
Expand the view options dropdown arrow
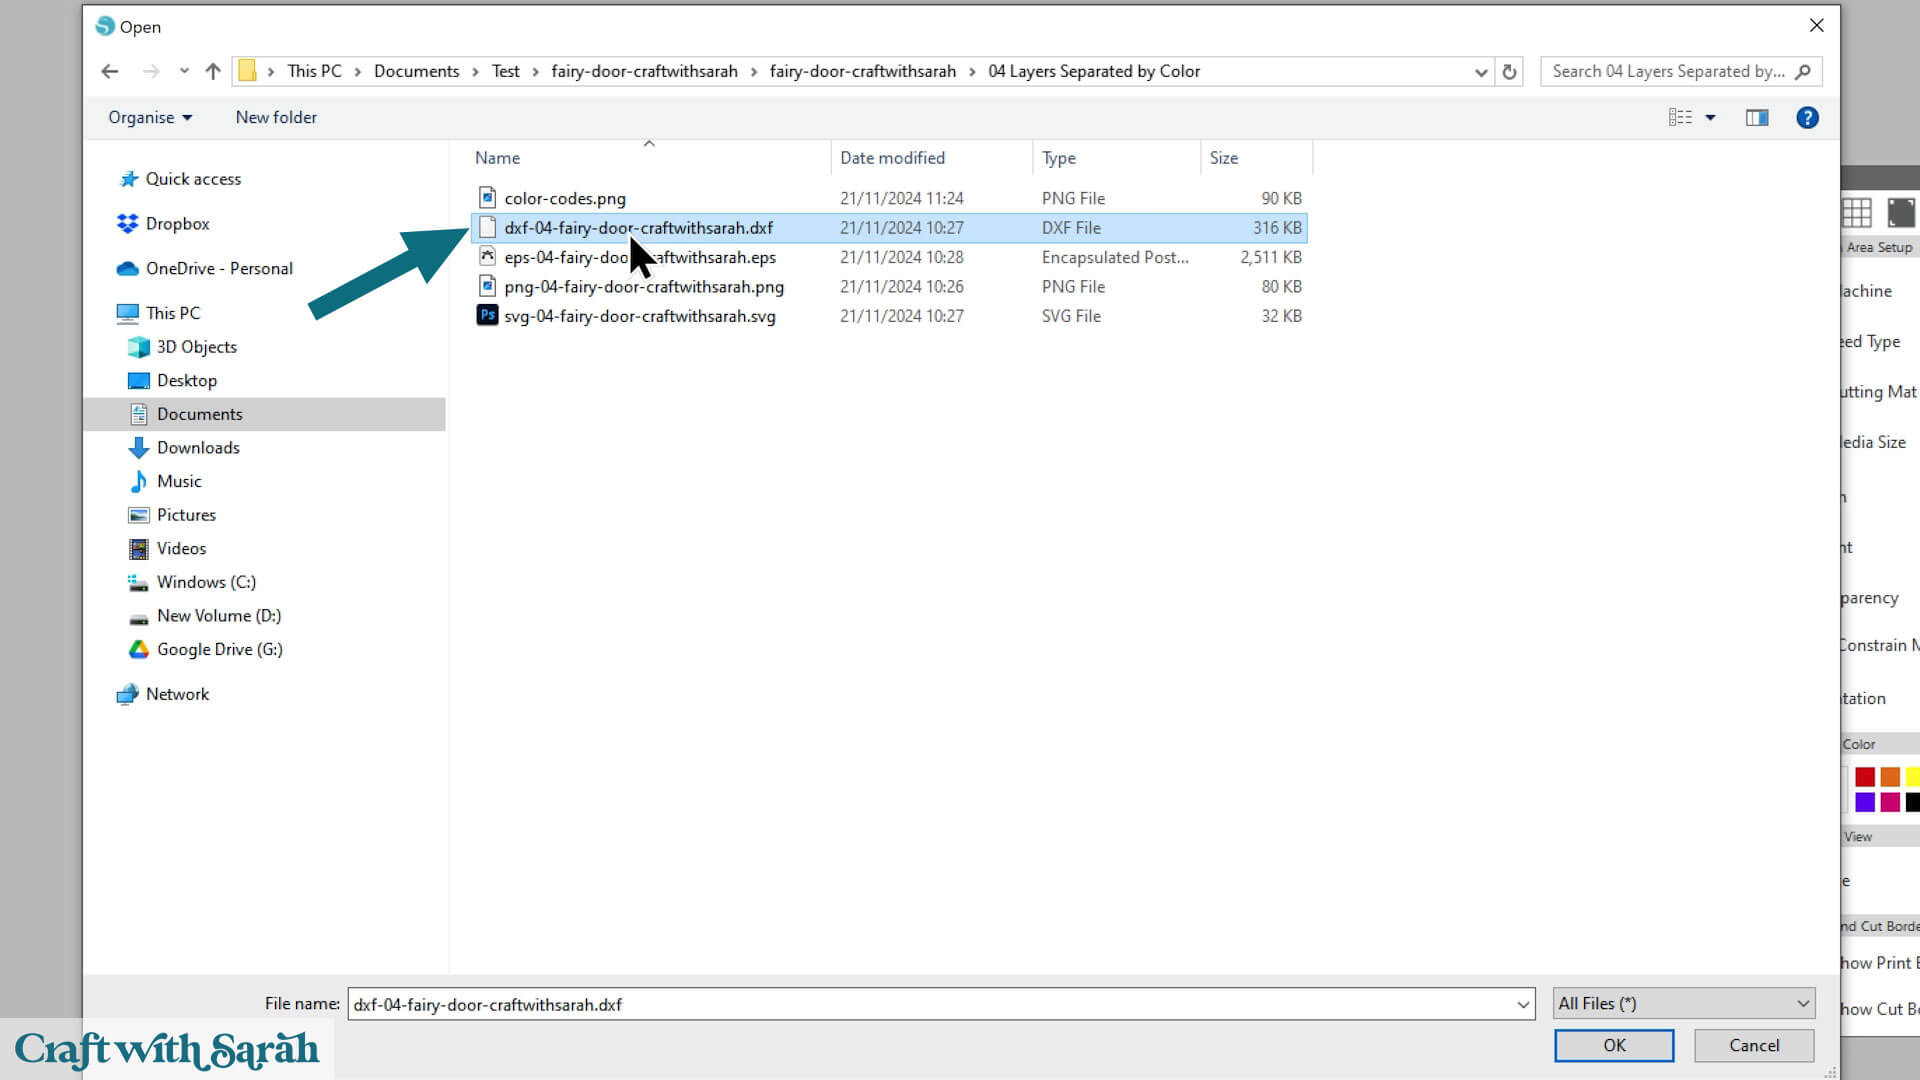point(1711,118)
